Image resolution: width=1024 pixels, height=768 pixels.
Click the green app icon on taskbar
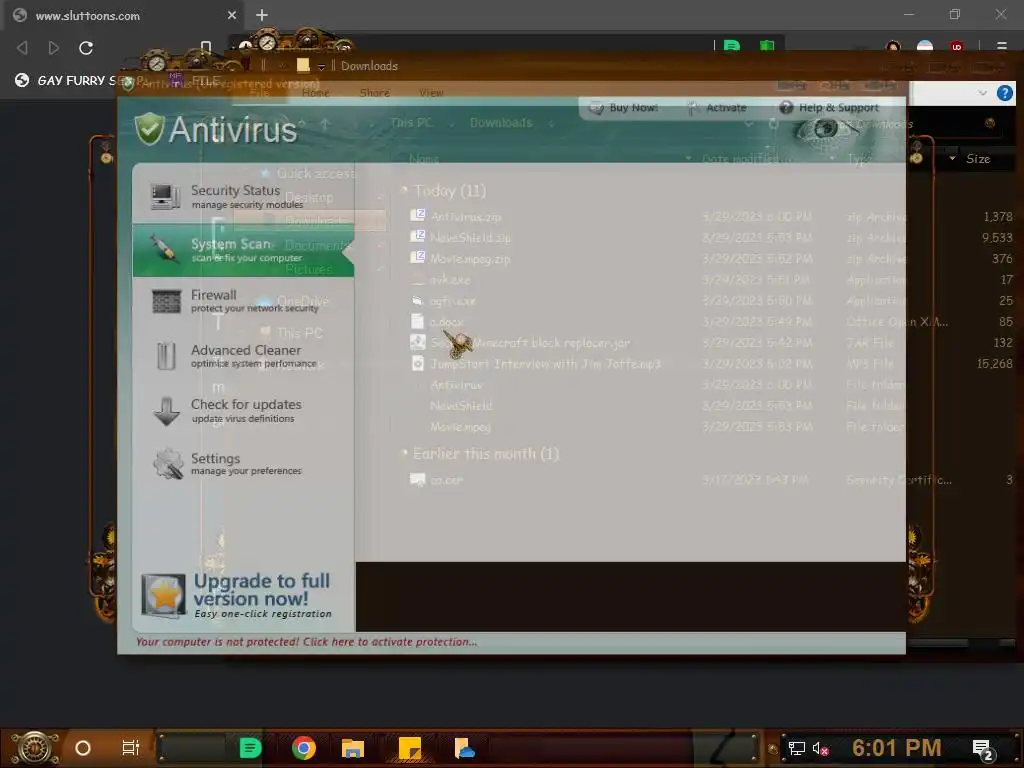(250, 748)
